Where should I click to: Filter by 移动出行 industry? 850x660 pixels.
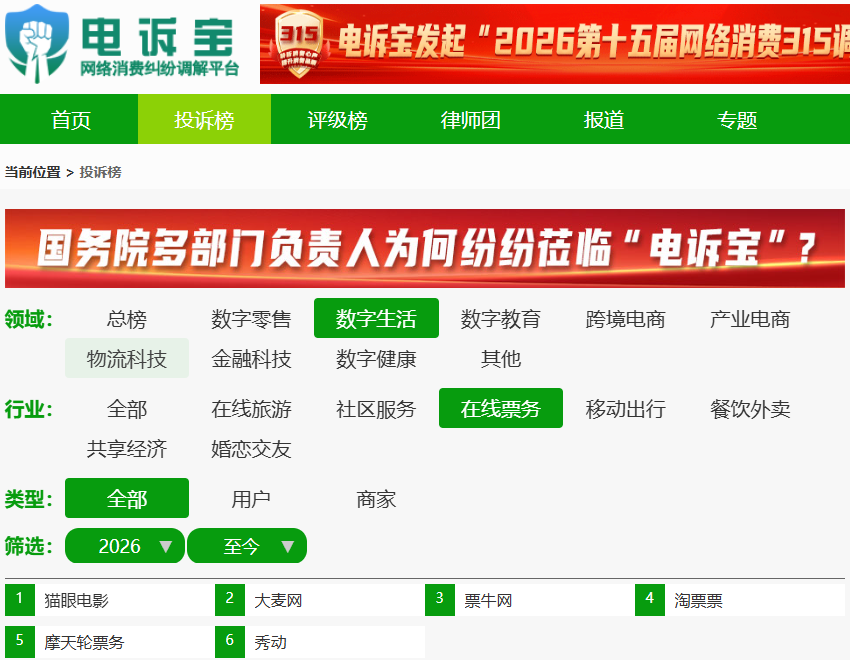pos(626,409)
